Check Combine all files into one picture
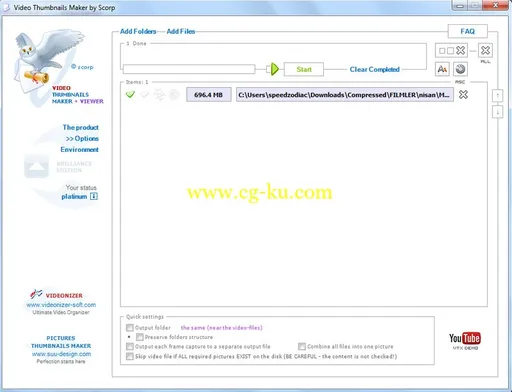 [x=302, y=347]
